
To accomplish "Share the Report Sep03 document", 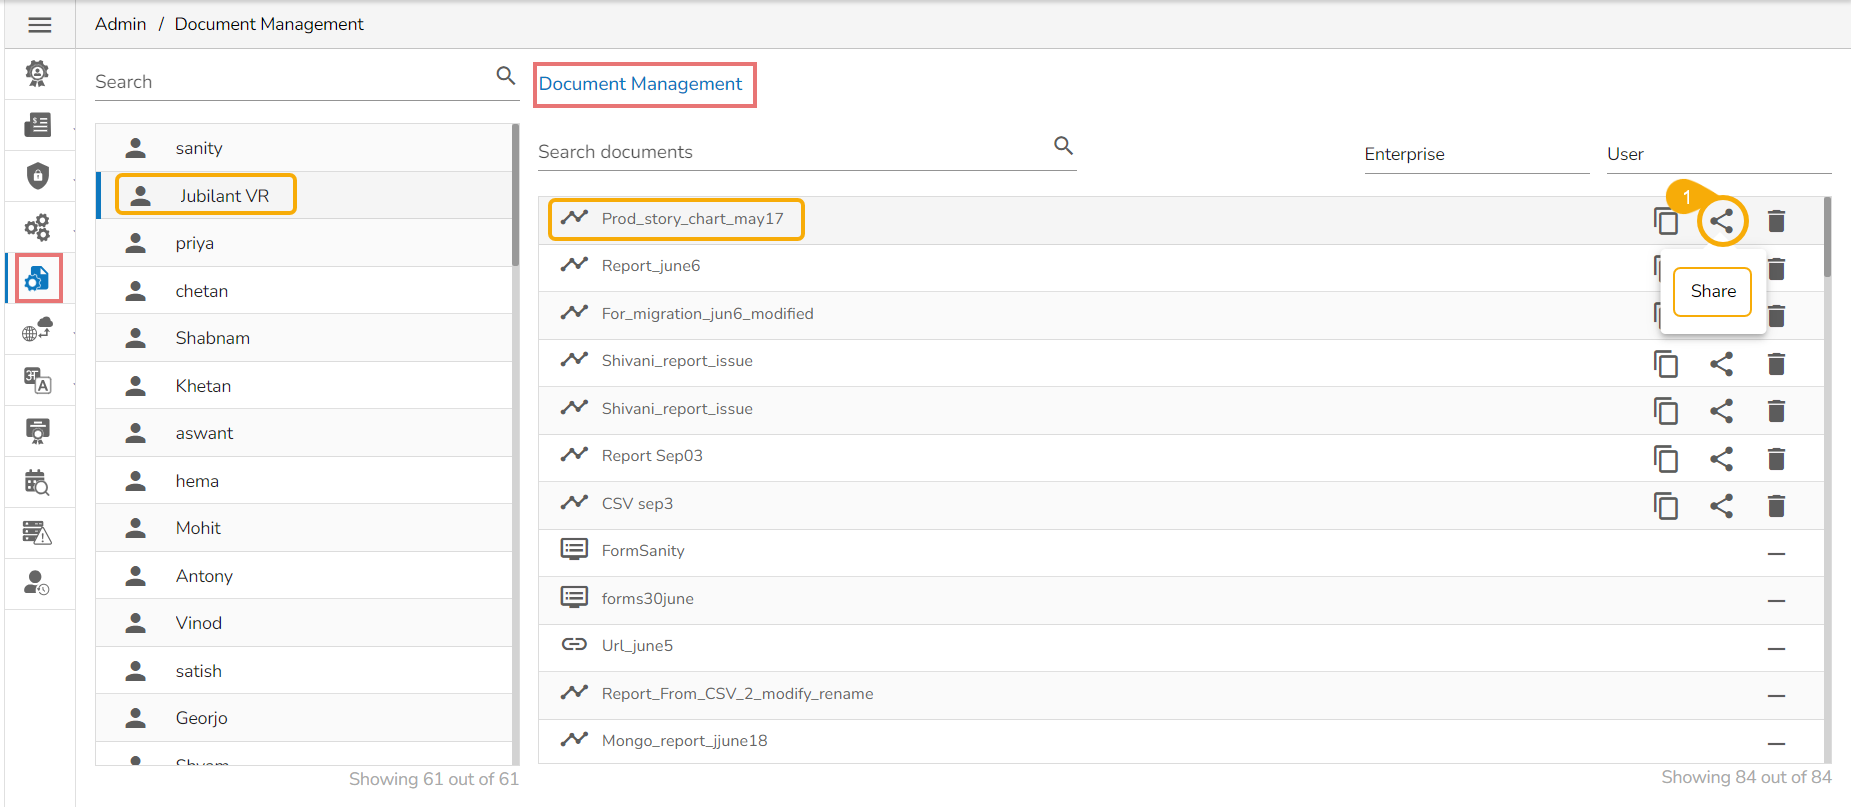I will pyautogui.click(x=1721, y=459).
